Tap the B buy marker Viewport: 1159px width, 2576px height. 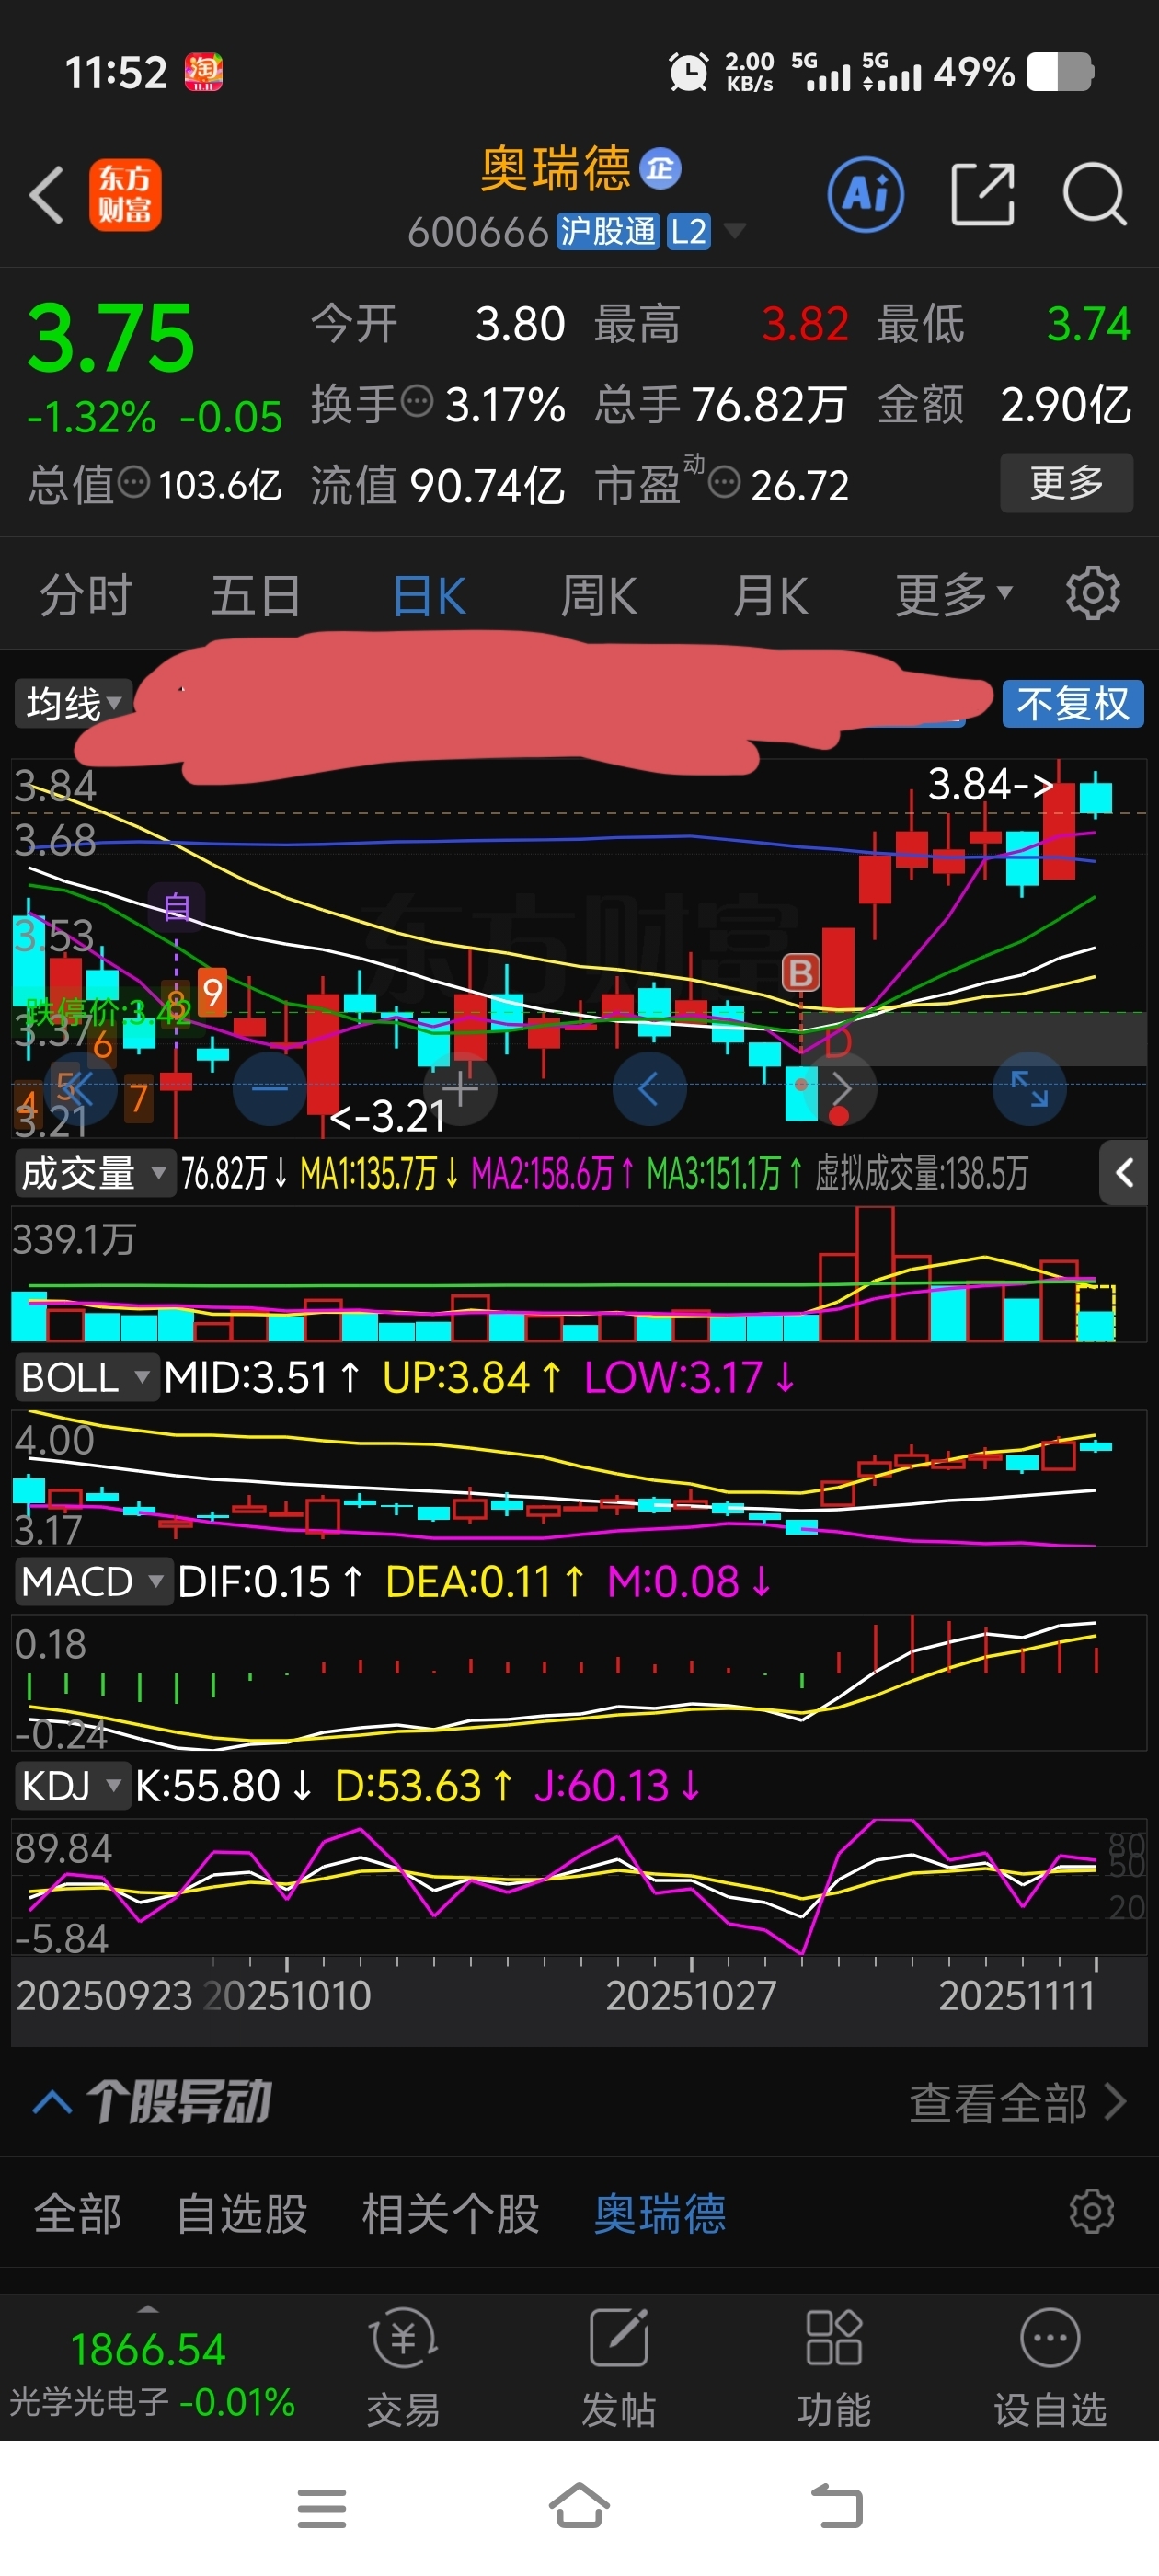800,972
